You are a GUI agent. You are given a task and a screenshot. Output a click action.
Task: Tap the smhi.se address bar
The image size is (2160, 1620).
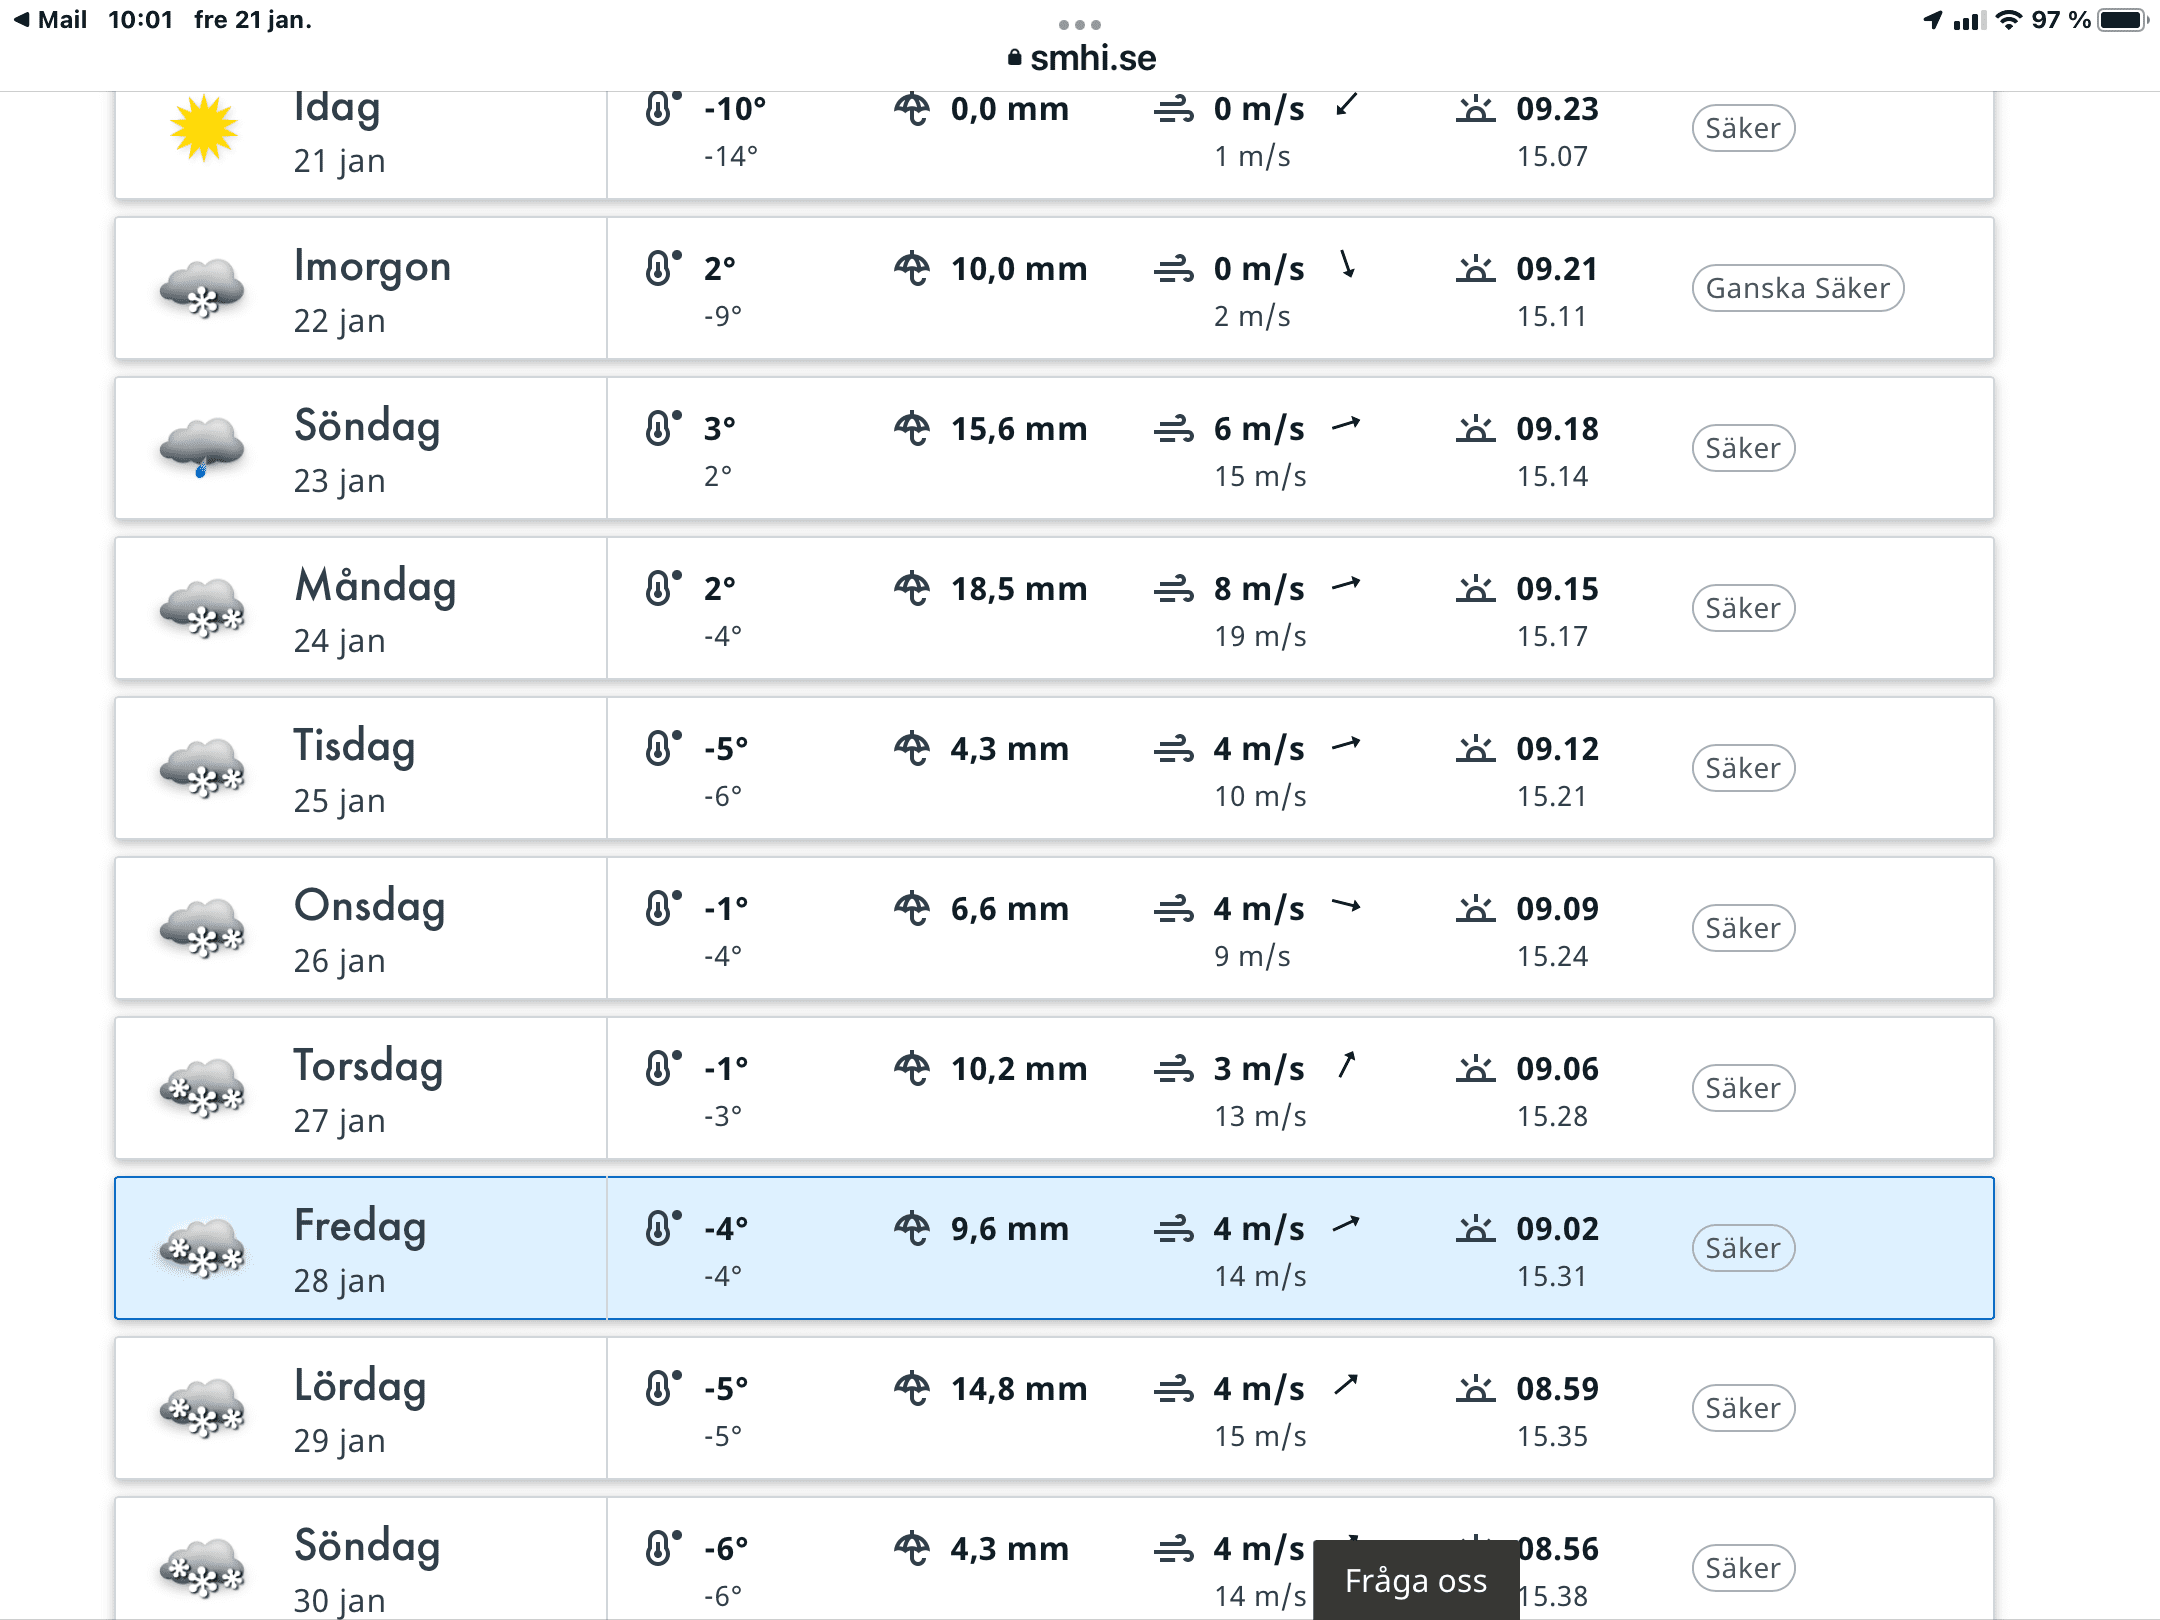(x=1080, y=58)
